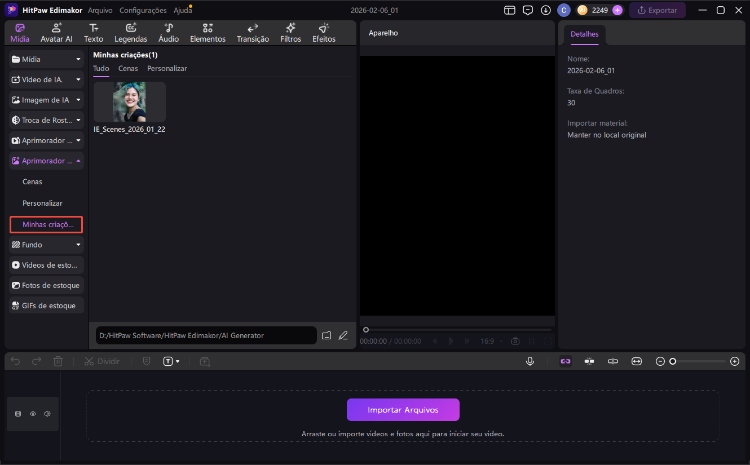750x465 pixels.
Task: Click the layout switch icon in title bar
Action: (509, 10)
